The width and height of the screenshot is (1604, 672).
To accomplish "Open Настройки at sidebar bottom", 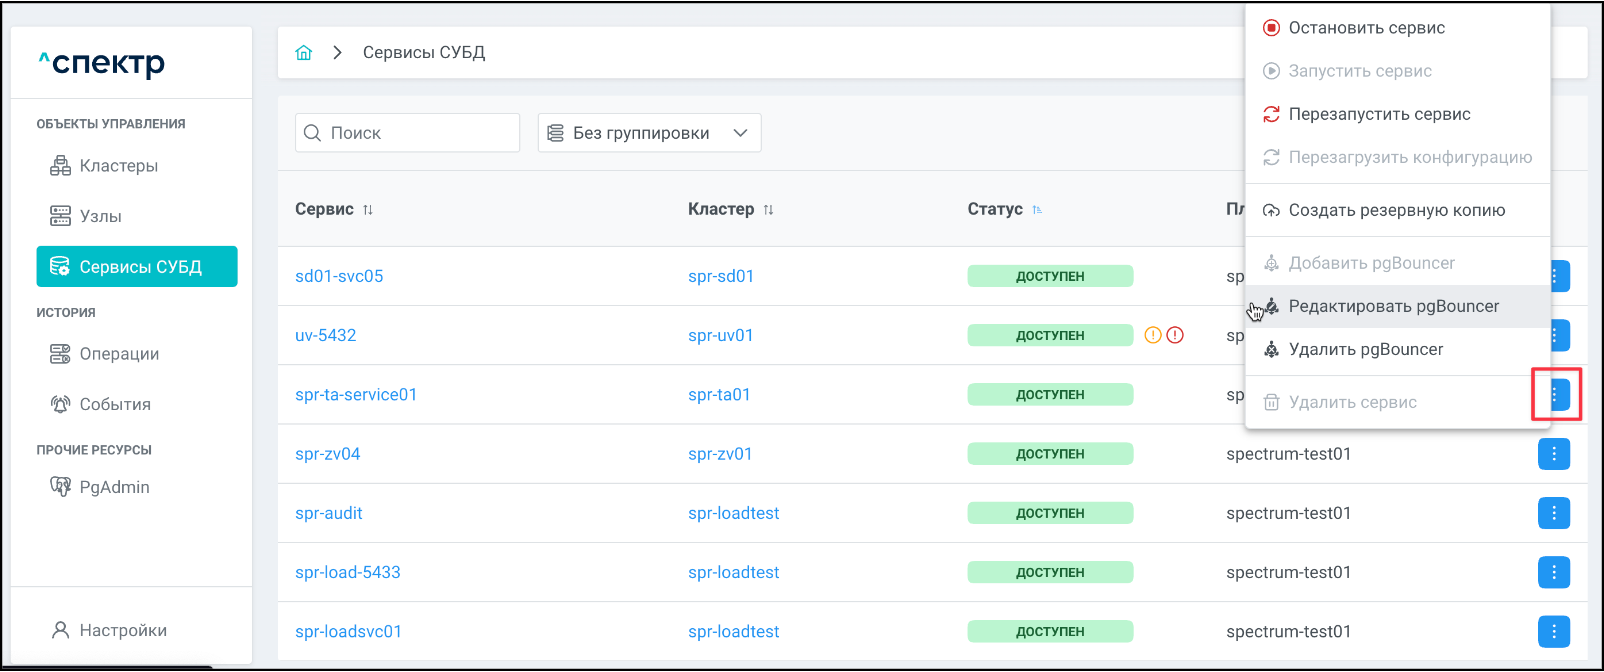I will pos(122,630).
